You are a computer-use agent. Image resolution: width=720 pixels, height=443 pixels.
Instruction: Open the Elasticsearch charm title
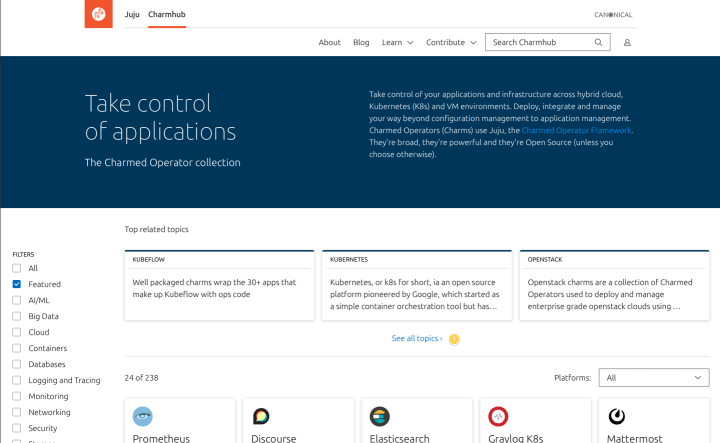(x=399, y=438)
